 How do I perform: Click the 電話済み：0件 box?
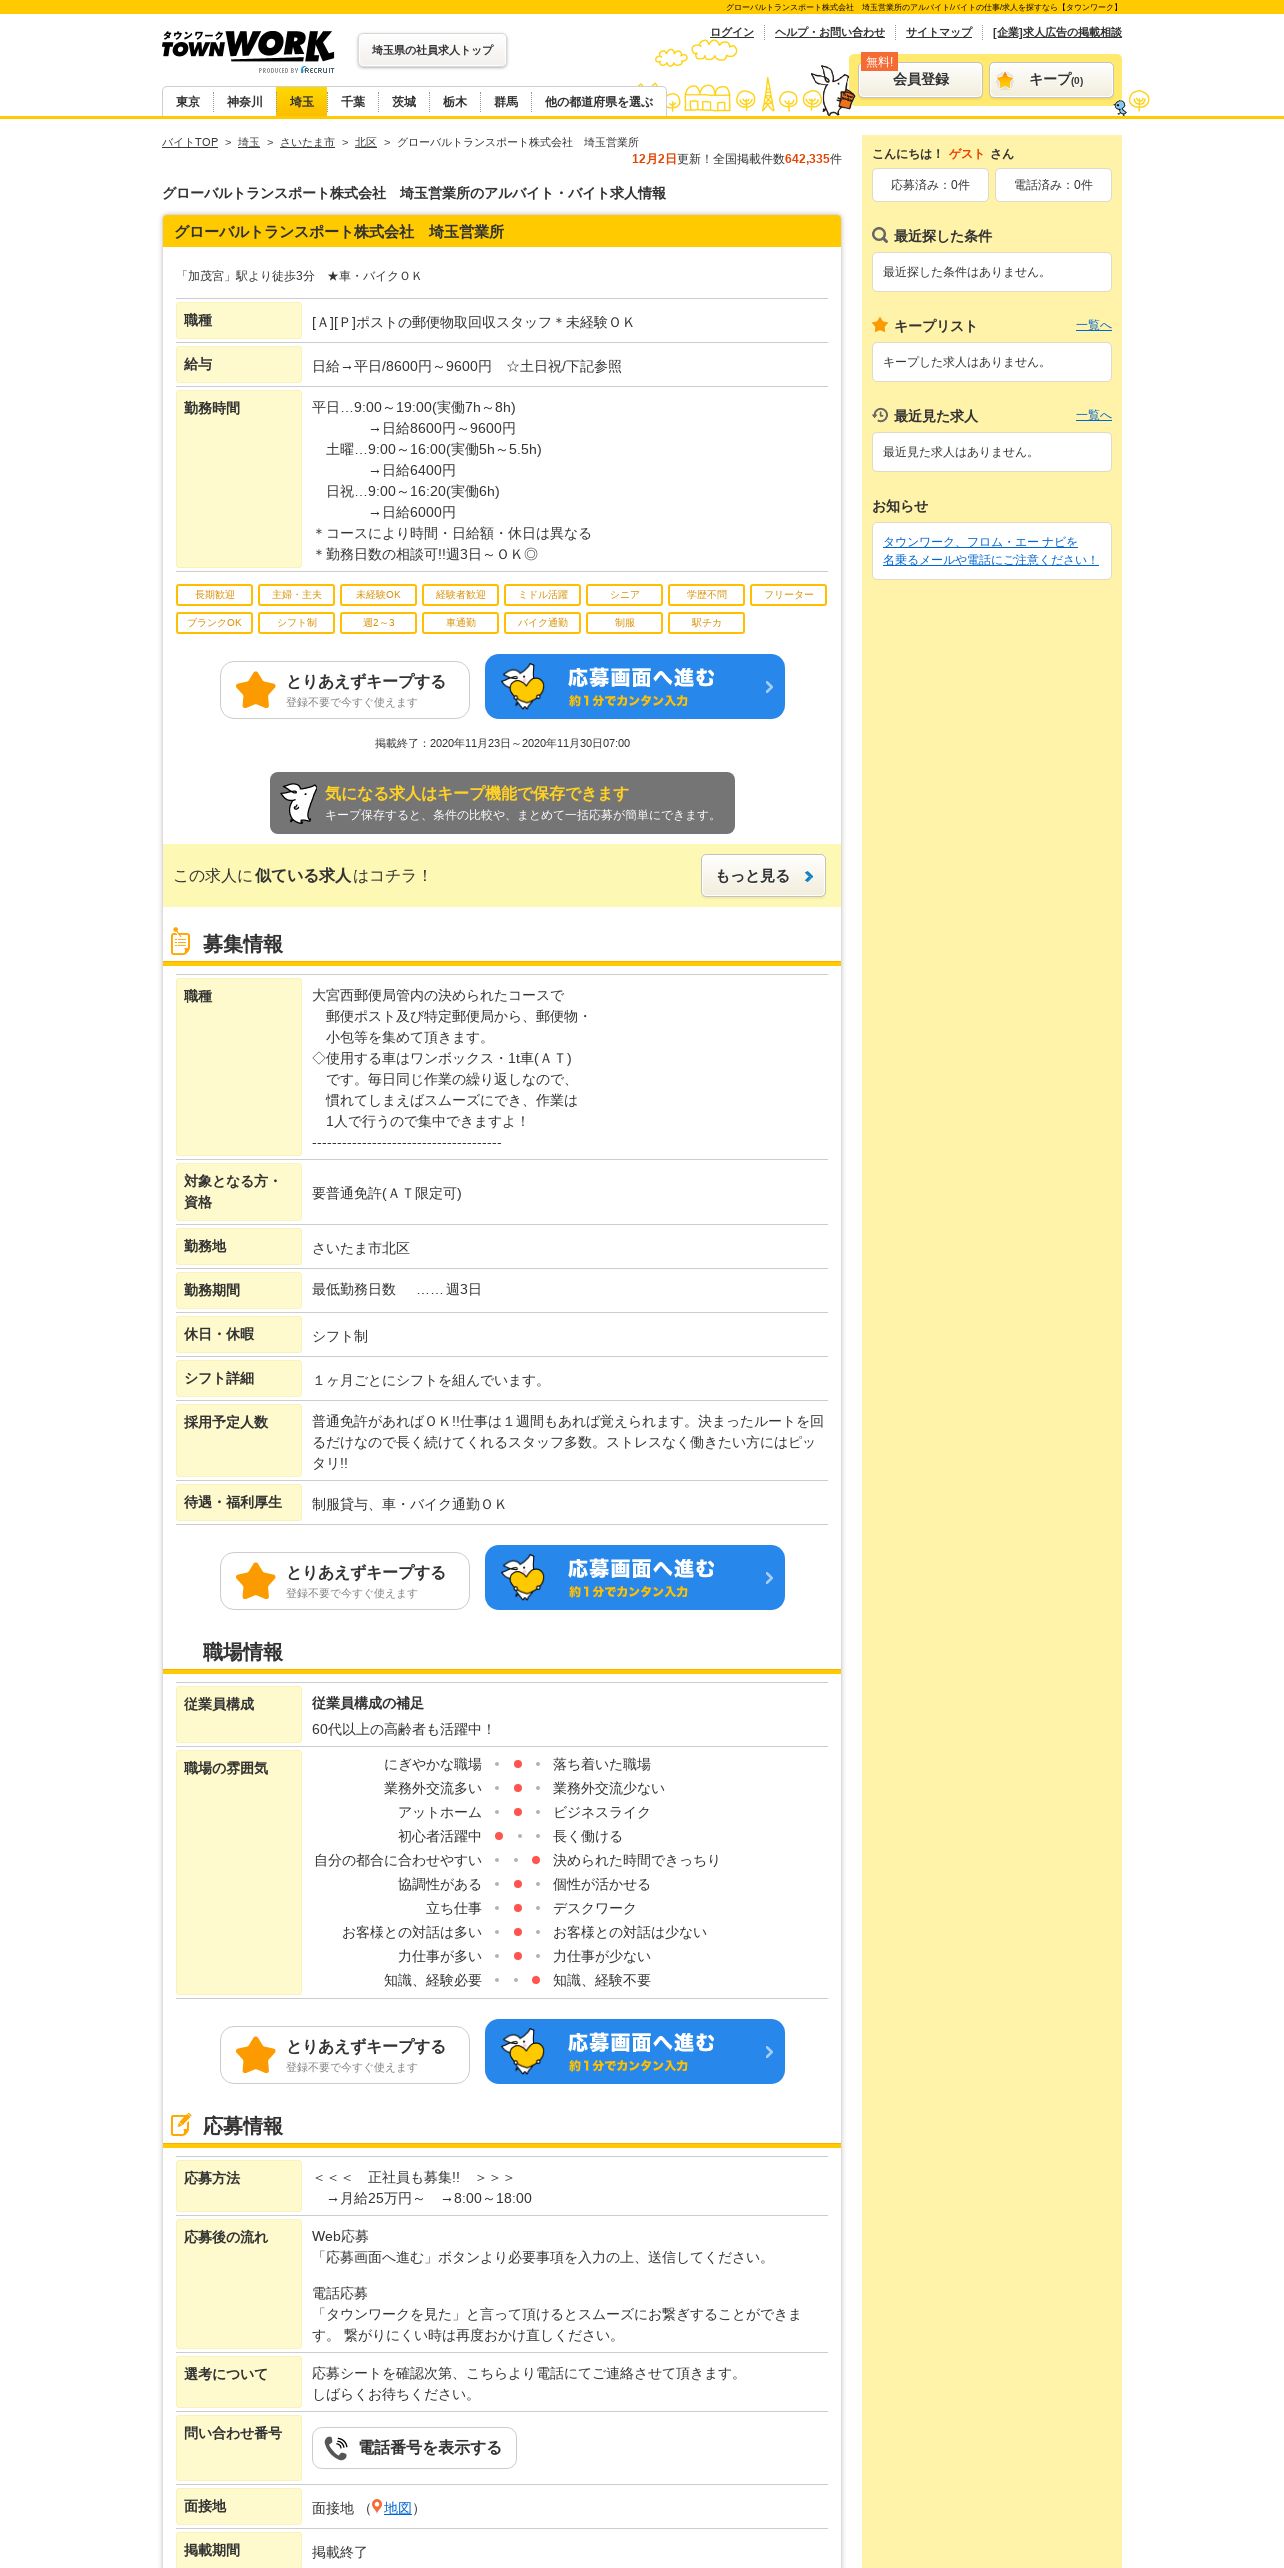coord(1053,185)
